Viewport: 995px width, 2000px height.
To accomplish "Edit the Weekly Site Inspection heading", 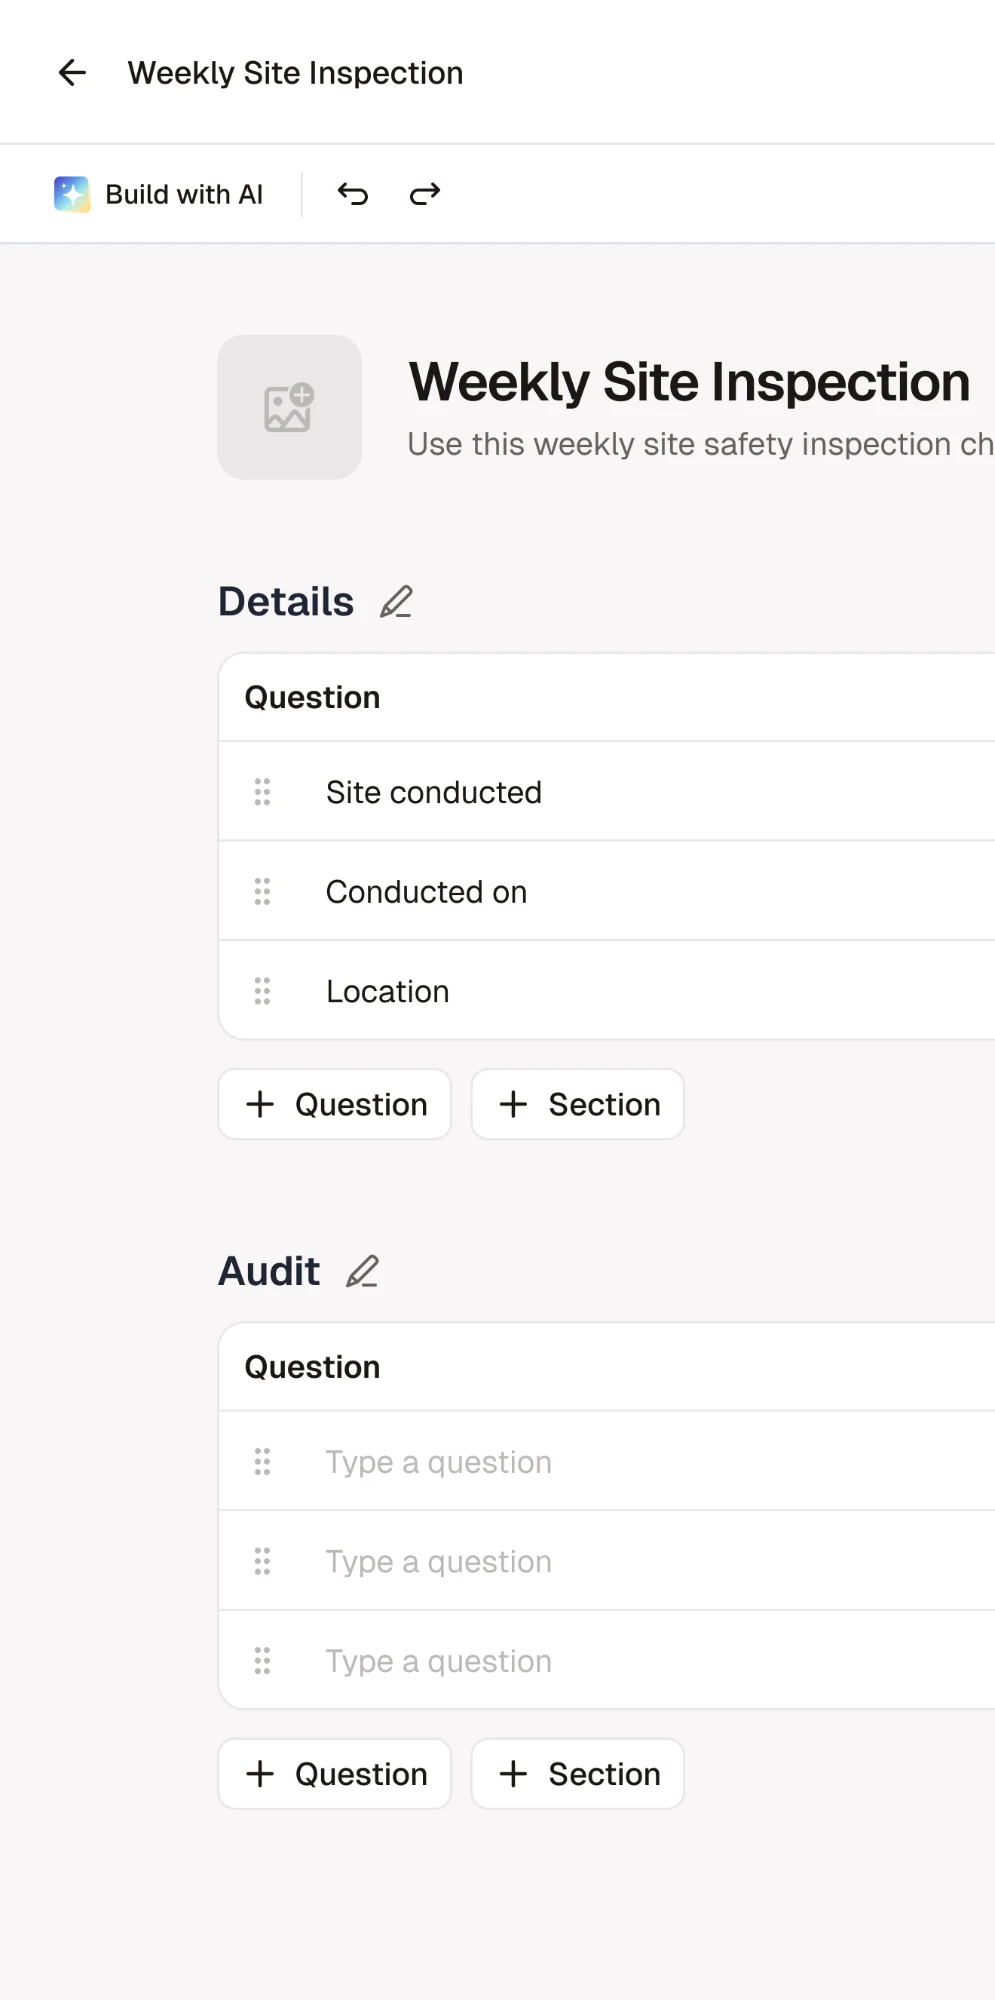I will (x=689, y=382).
